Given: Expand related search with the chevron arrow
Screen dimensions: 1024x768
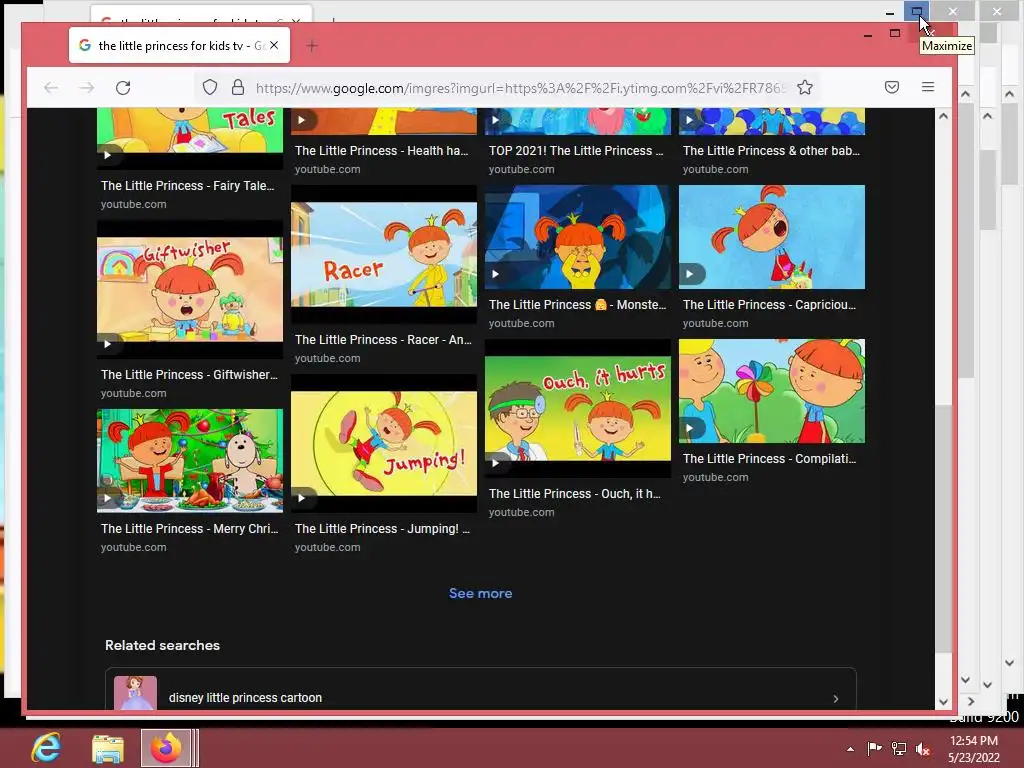Looking at the screenshot, I should coord(836,698).
